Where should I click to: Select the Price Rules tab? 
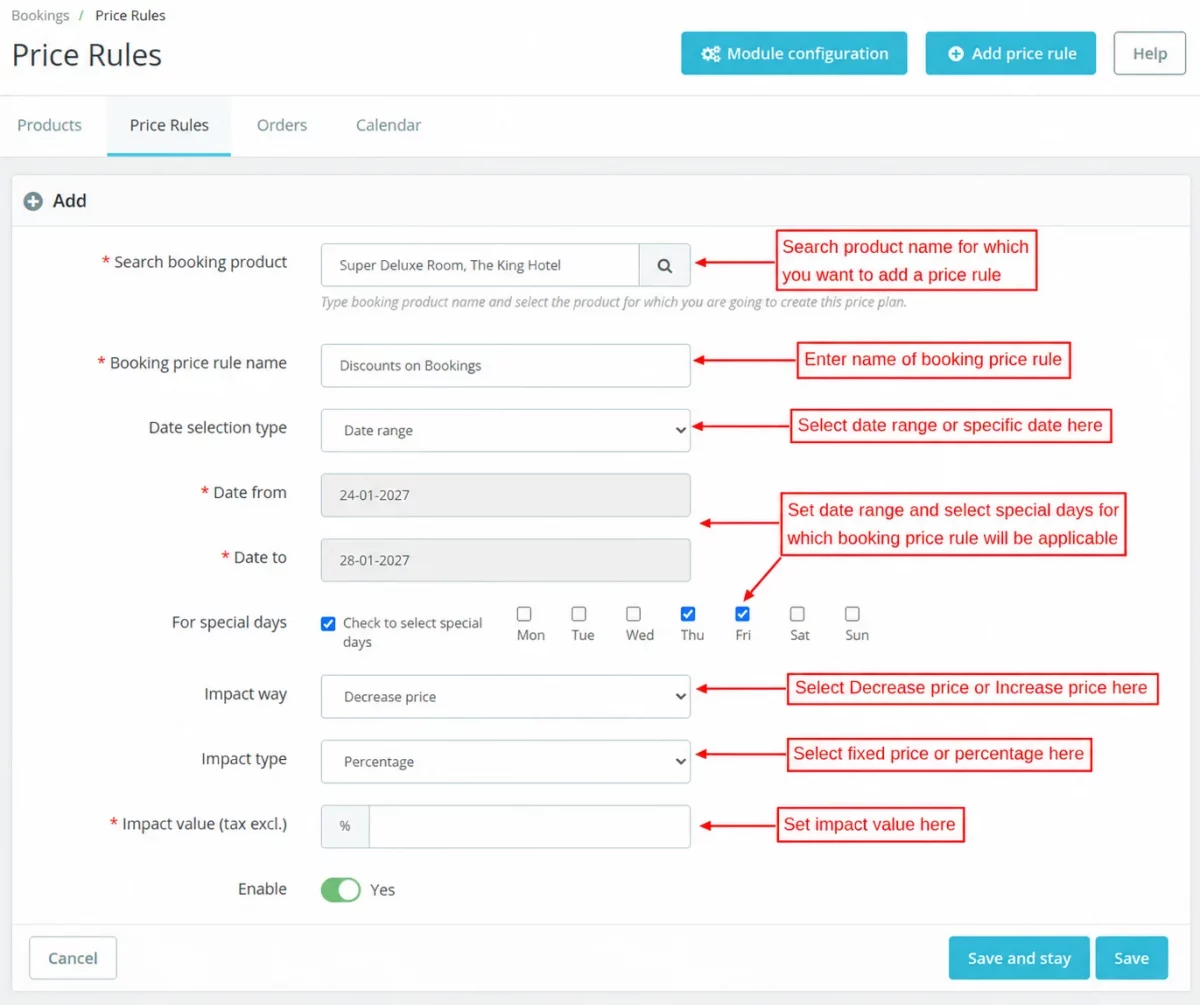tap(169, 125)
